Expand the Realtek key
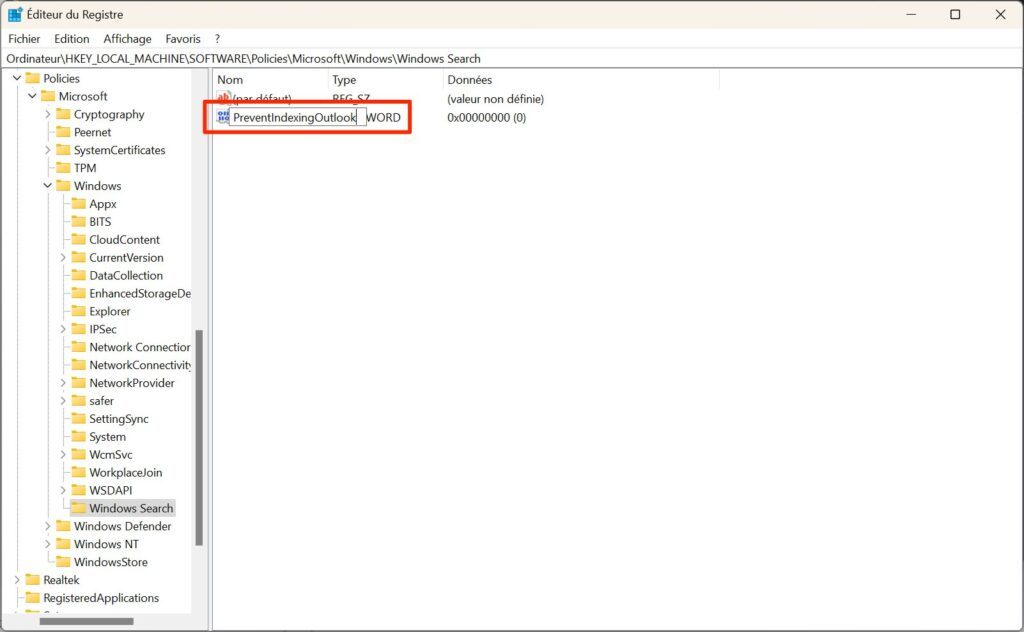Viewport: 1024px width, 632px height. tap(17, 580)
